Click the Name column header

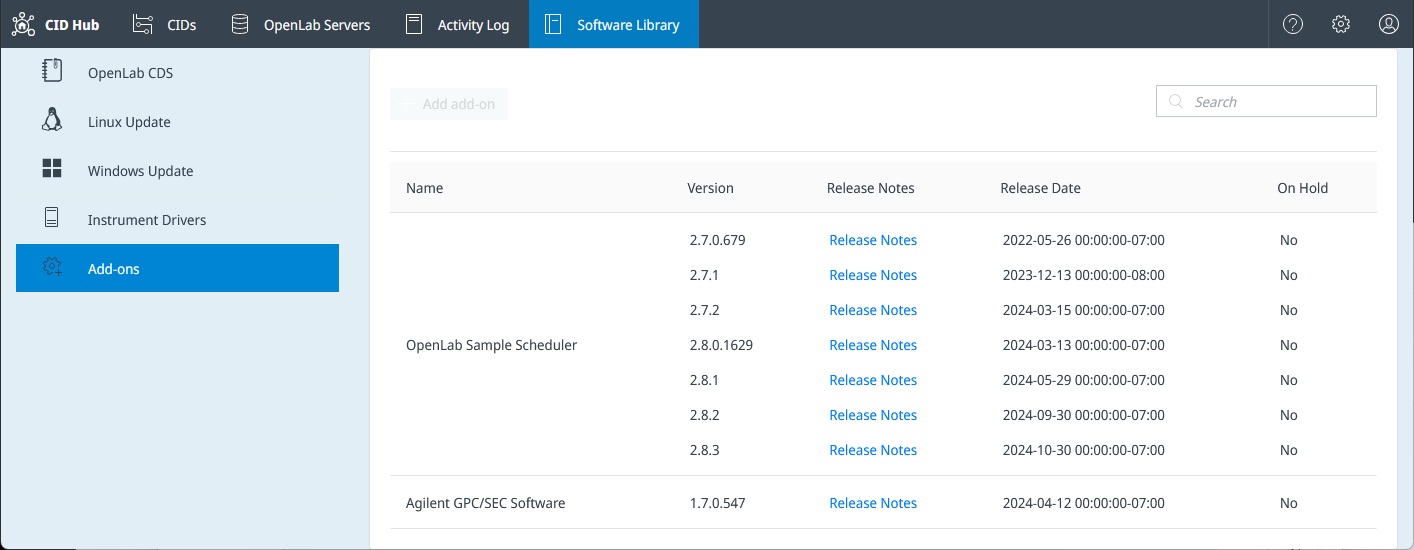[424, 188]
